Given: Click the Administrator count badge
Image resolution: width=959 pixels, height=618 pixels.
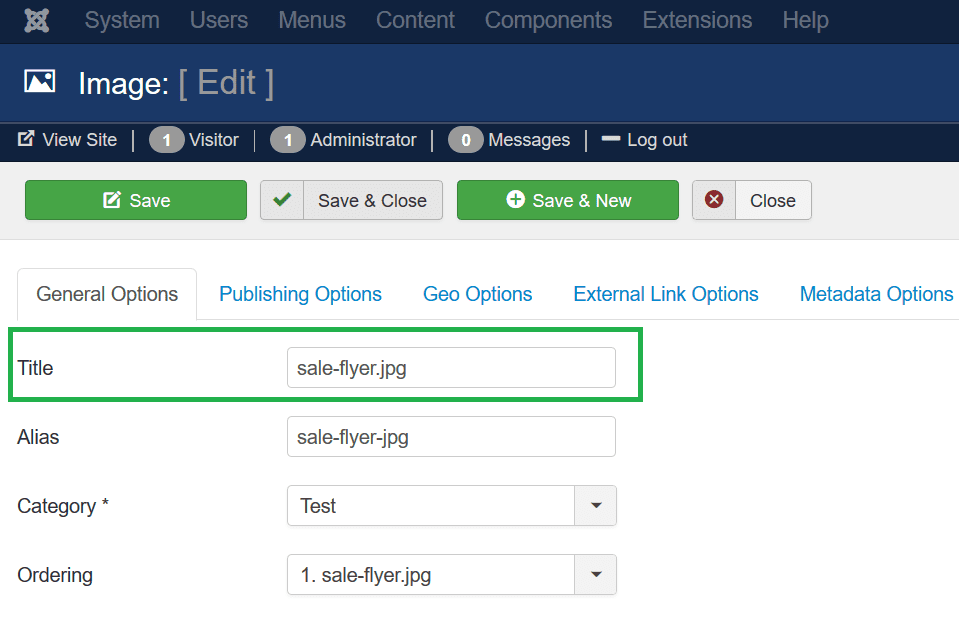Looking at the screenshot, I should pos(288,140).
